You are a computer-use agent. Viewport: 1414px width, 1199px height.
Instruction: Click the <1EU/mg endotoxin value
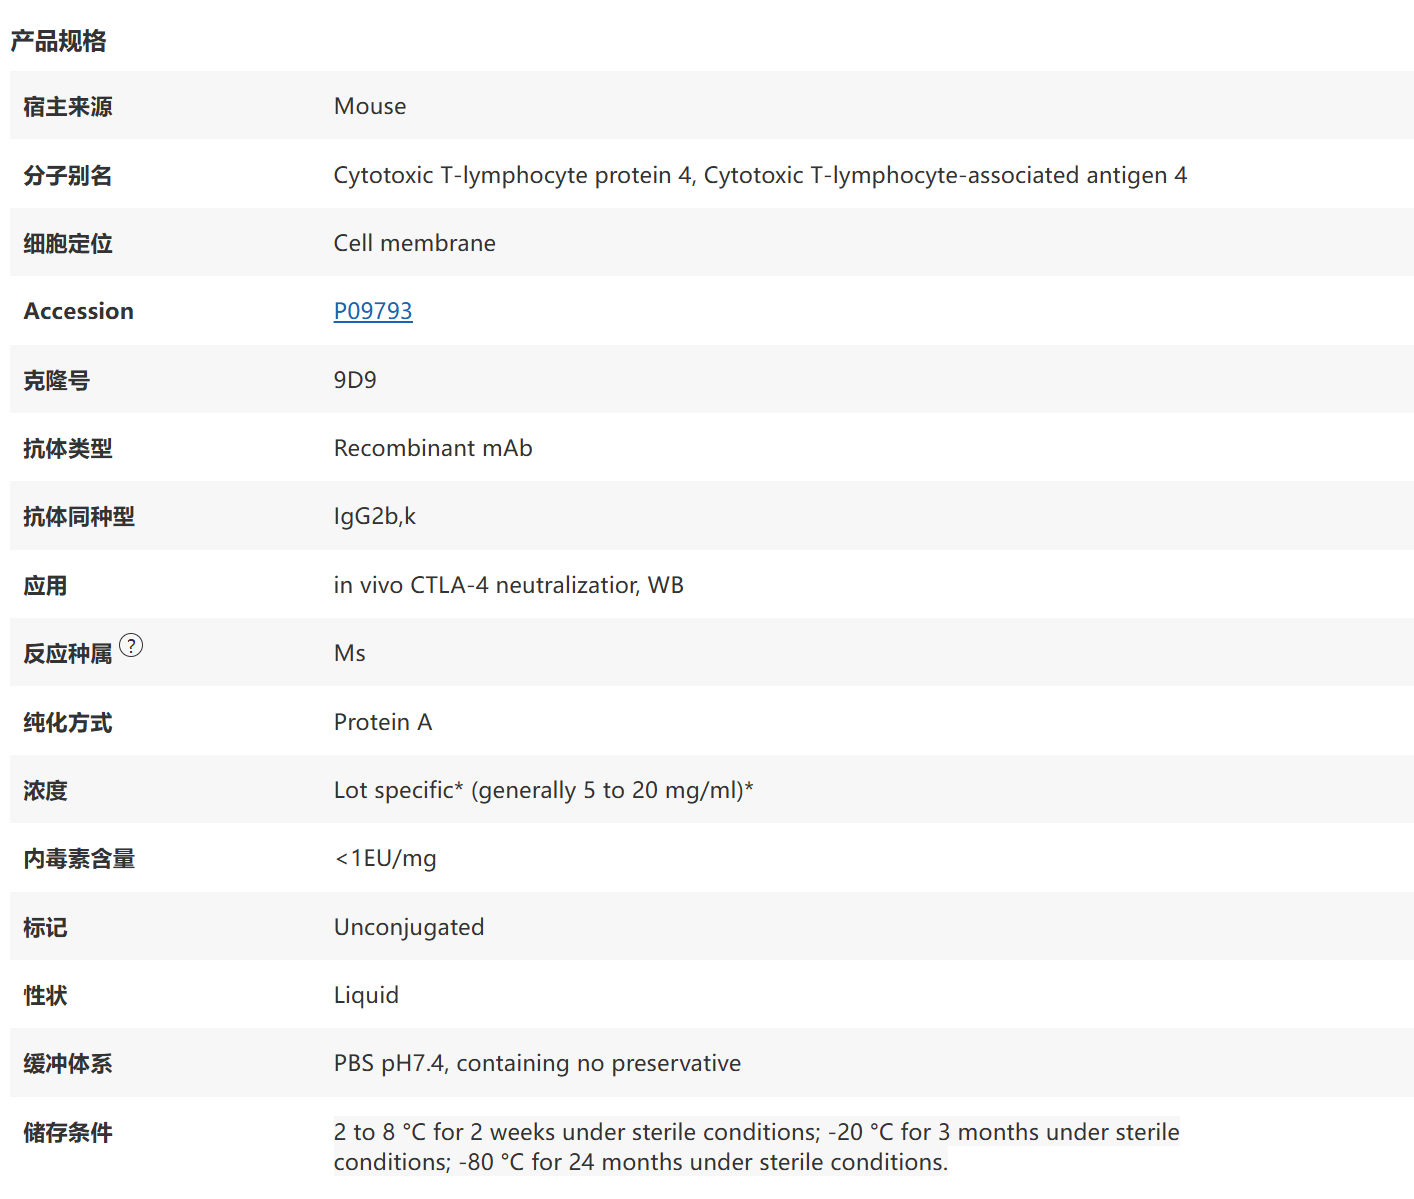click(x=385, y=858)
